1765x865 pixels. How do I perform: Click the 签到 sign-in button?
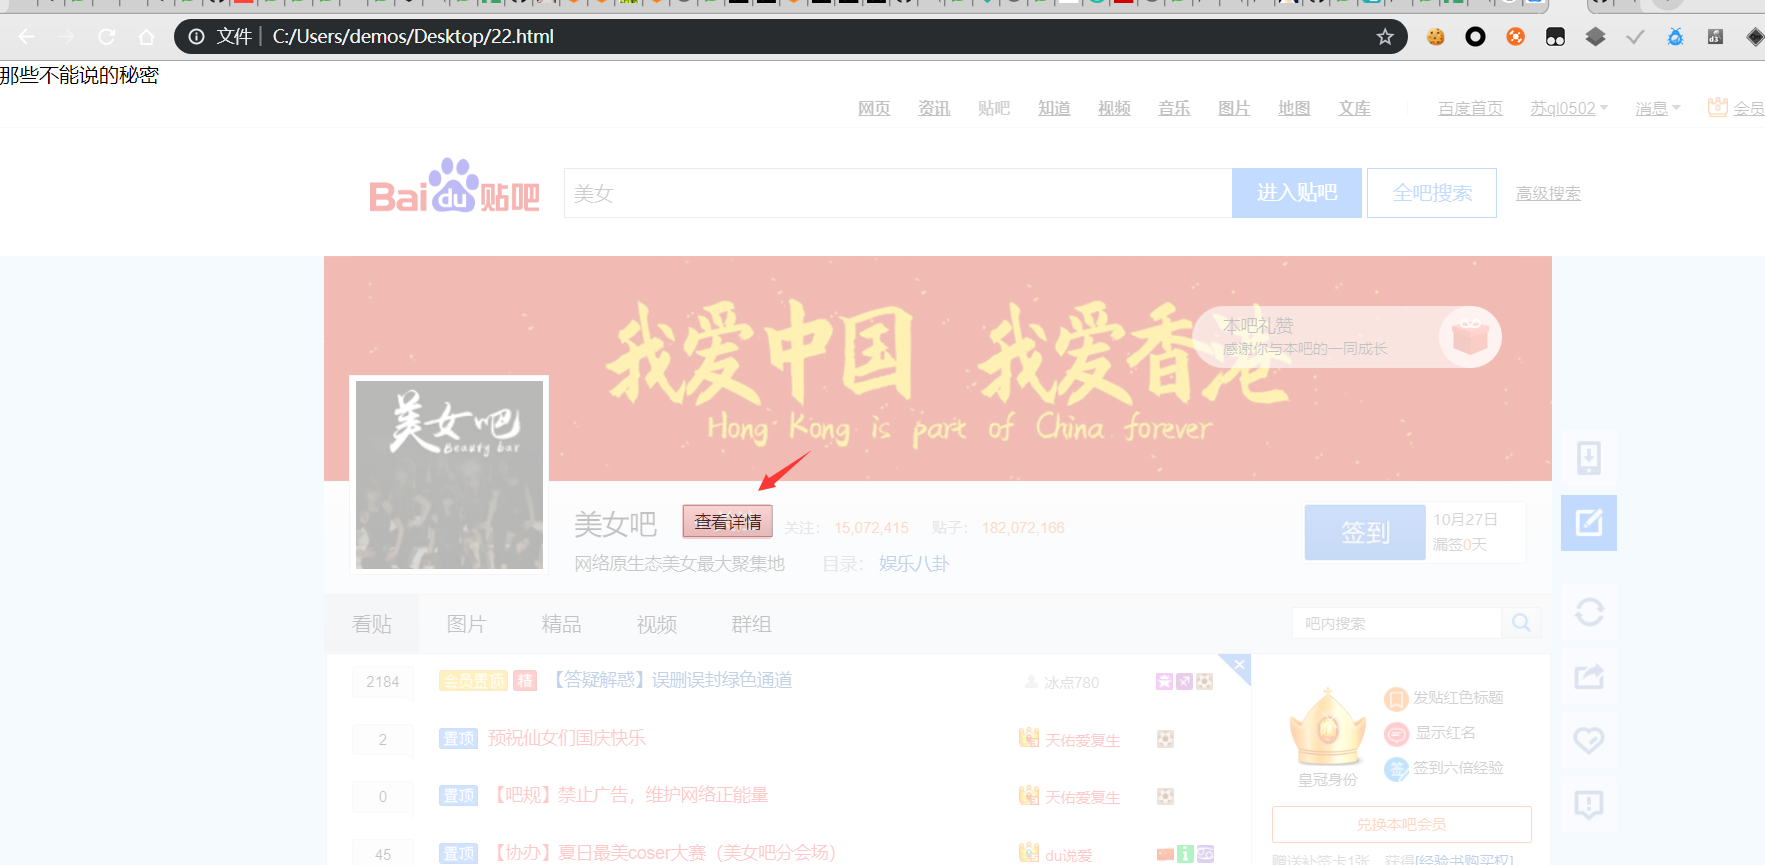1365,532
